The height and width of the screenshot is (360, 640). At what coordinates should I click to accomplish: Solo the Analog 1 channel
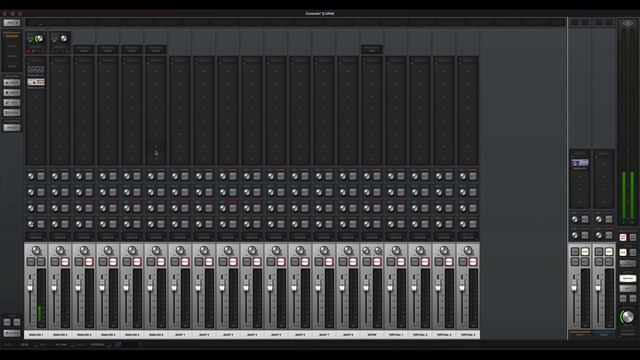[31, 262]
